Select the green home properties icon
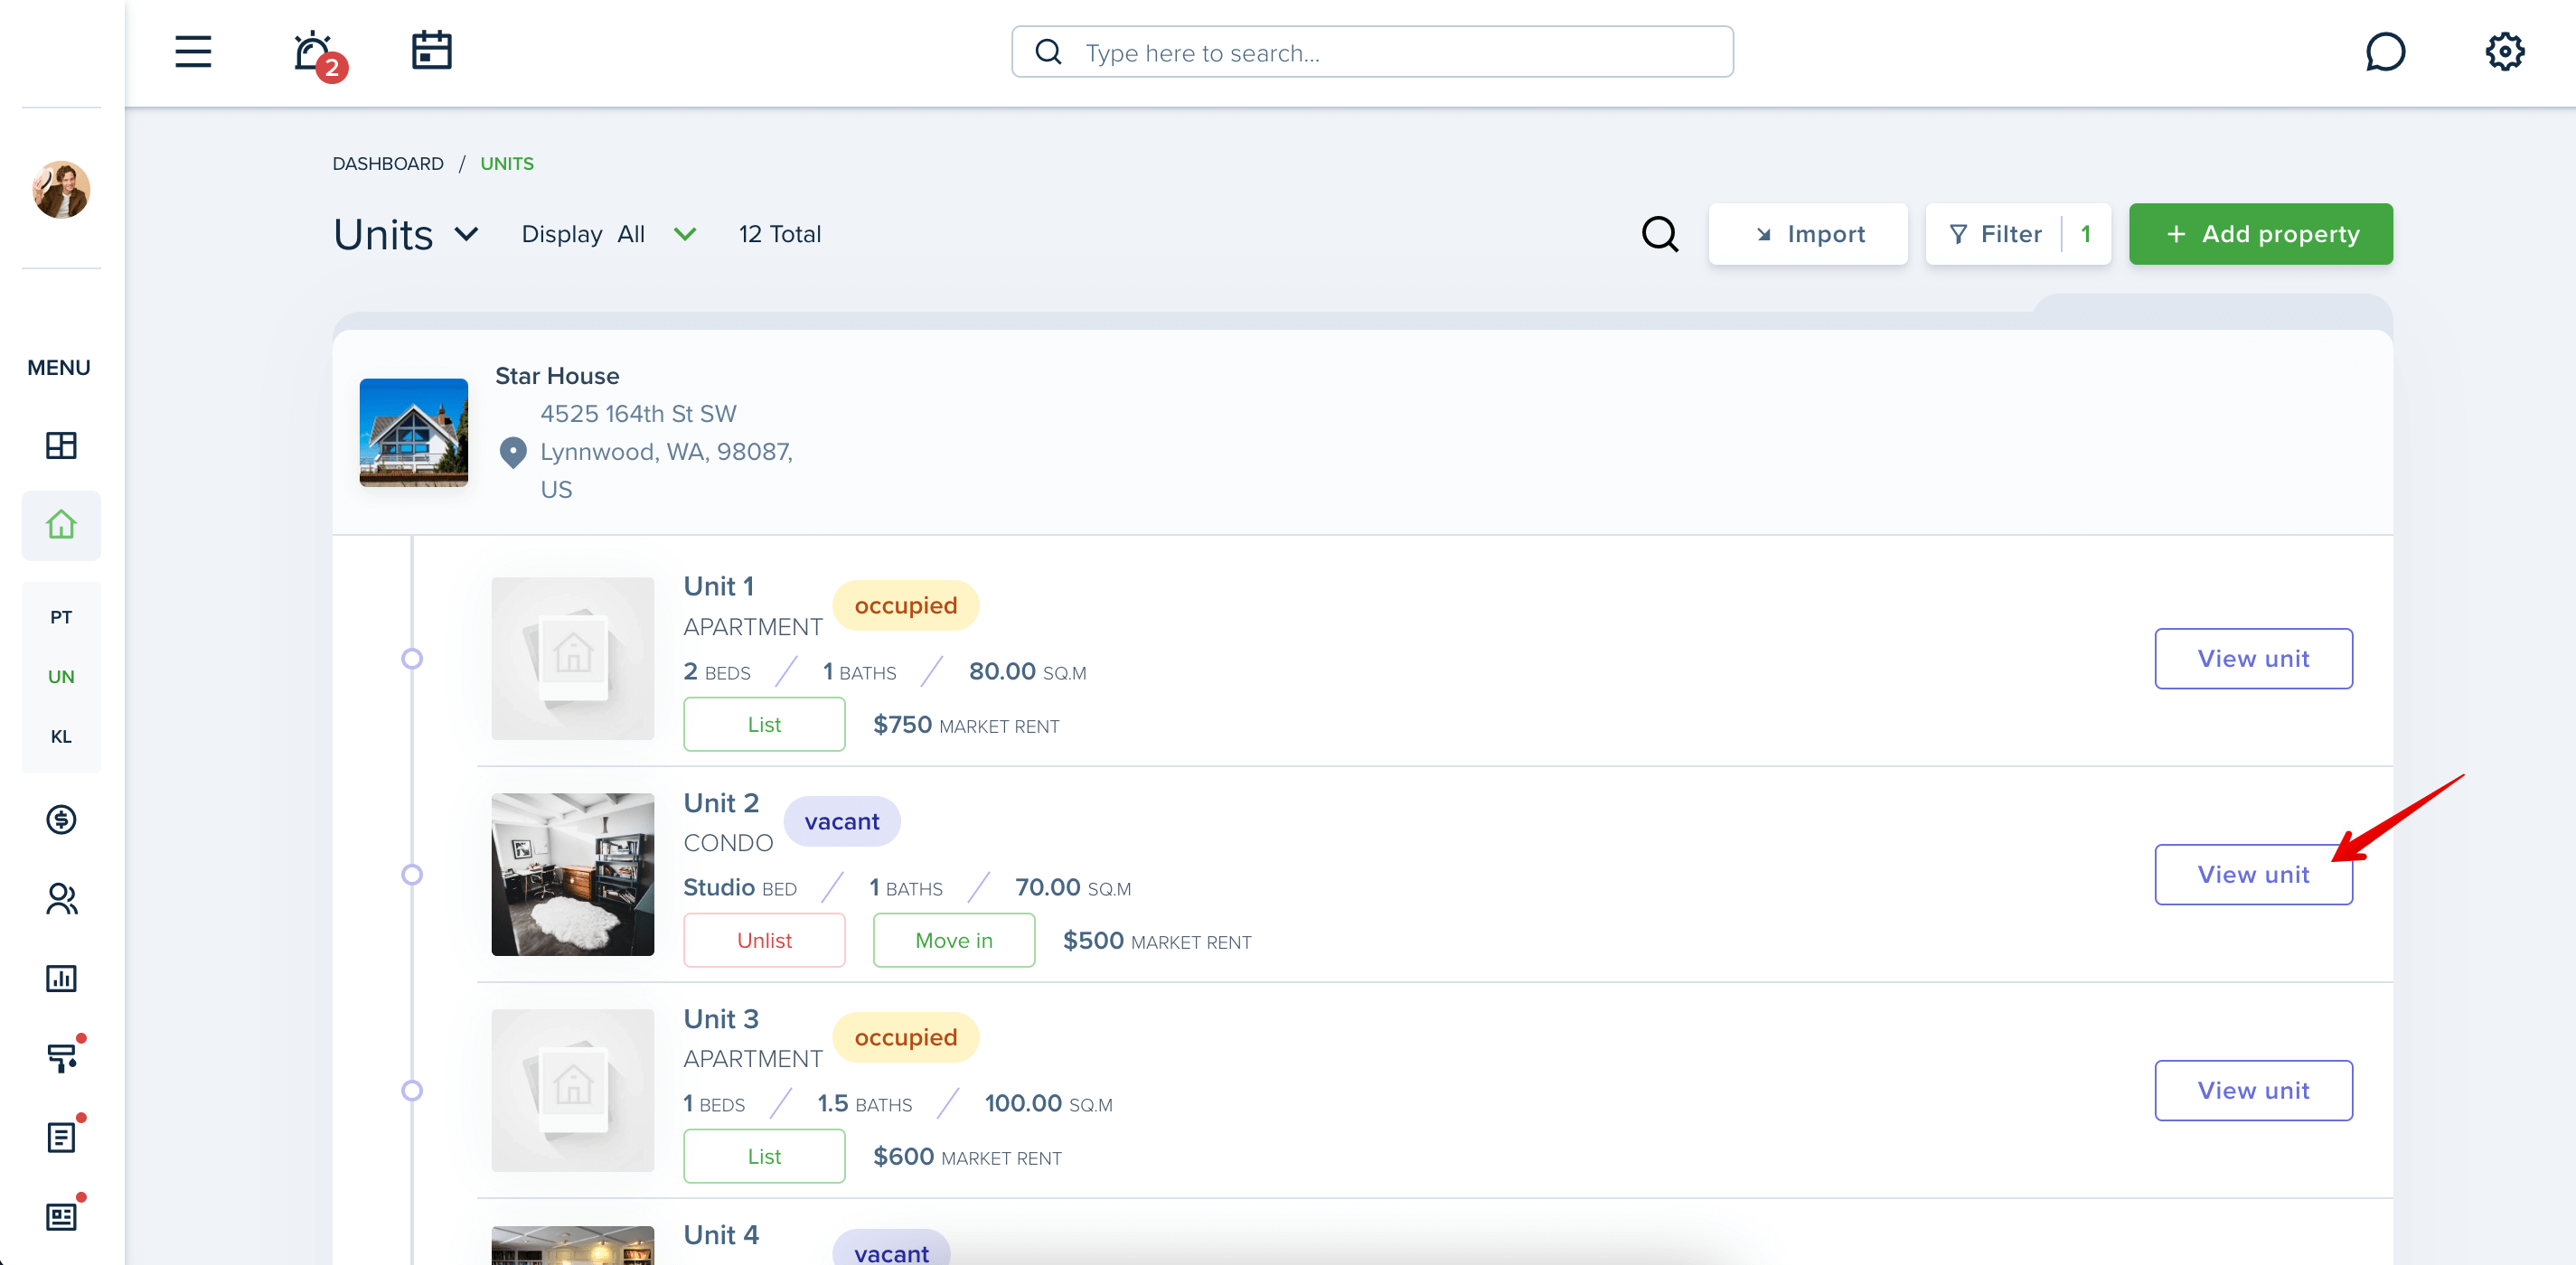Viewport: 2576px width, 1265px height. (61, 525)
